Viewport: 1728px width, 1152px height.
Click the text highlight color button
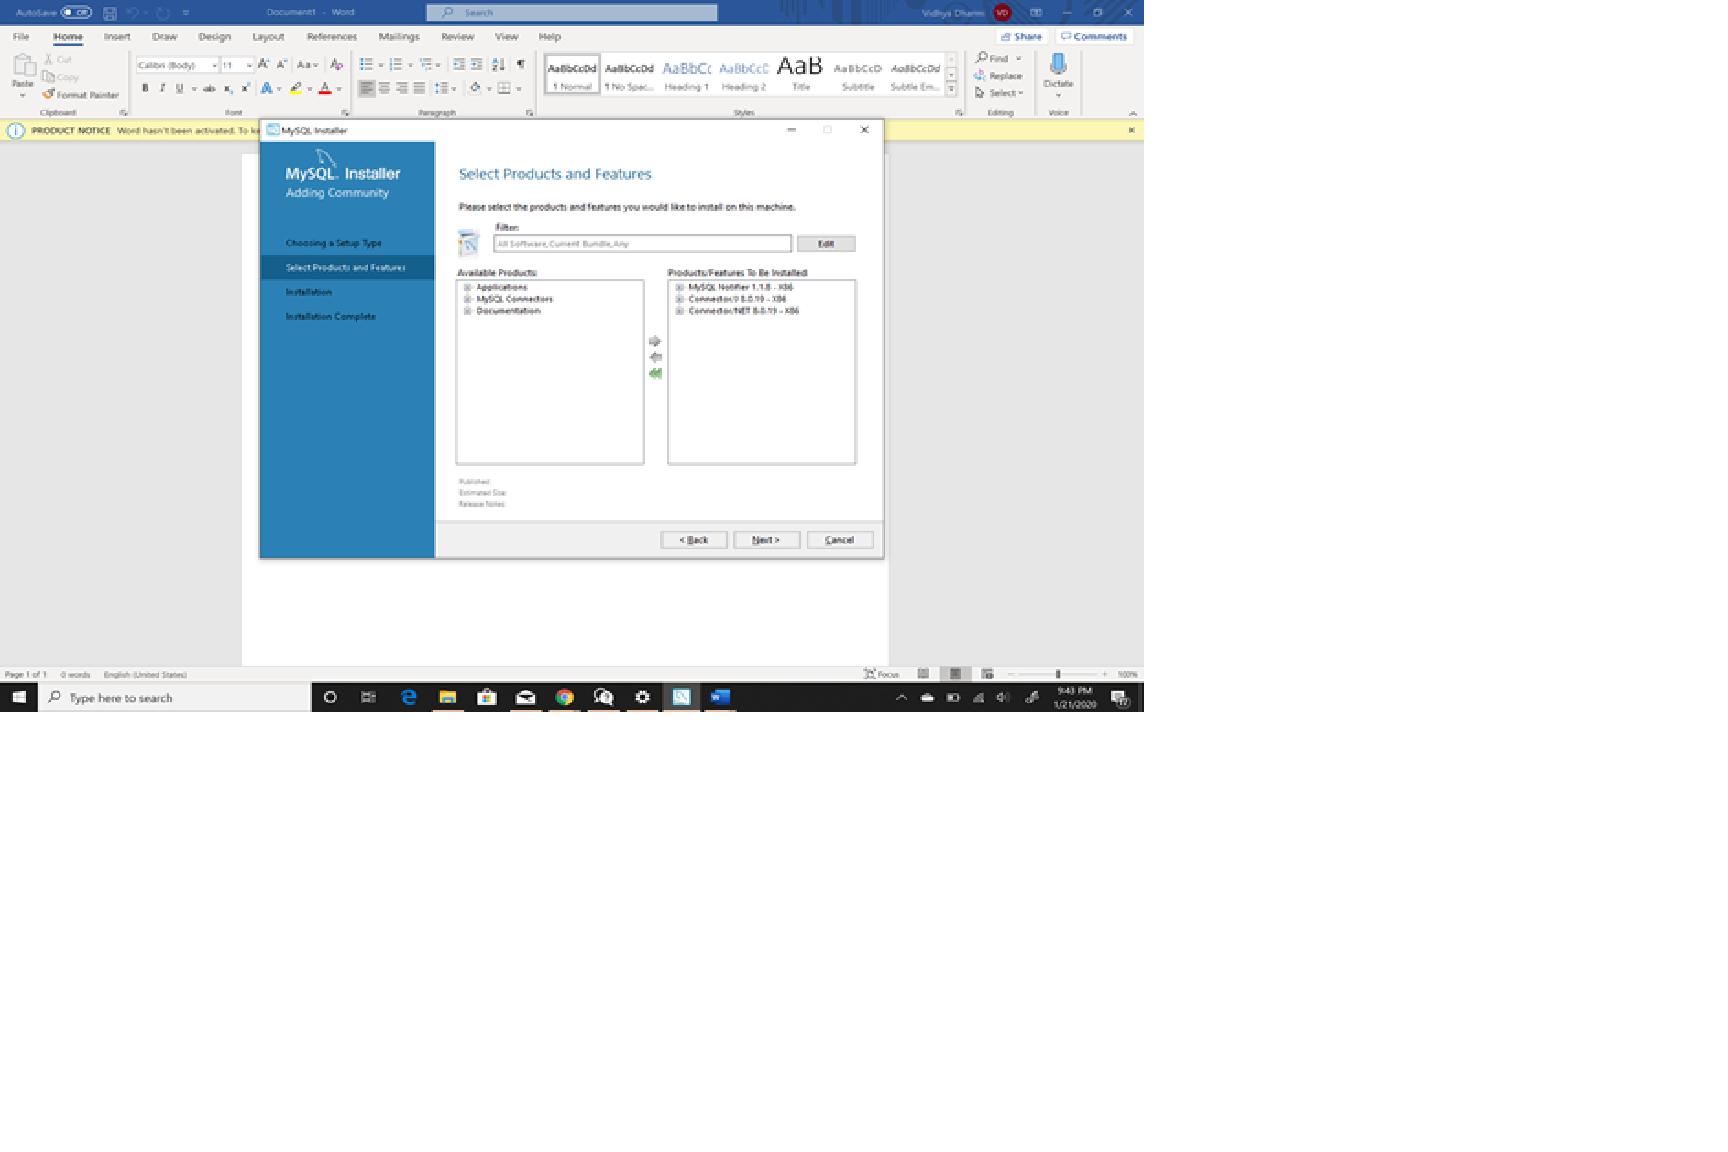coord(296,89)
